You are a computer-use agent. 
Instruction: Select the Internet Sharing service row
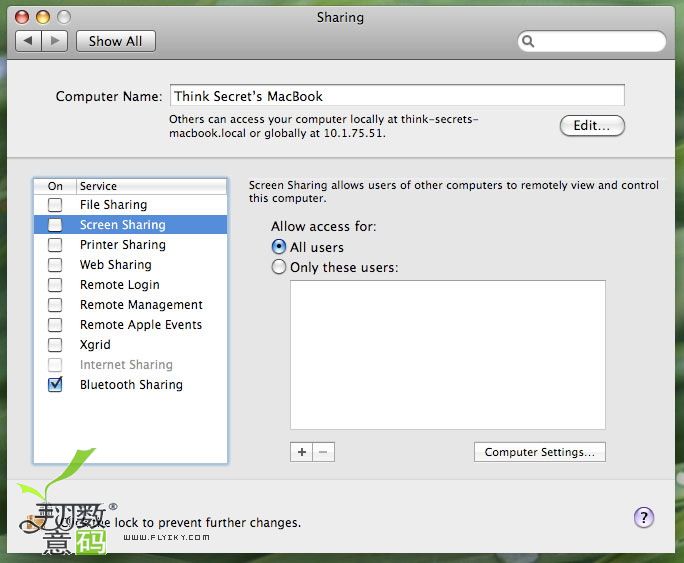tap(130, 365)
